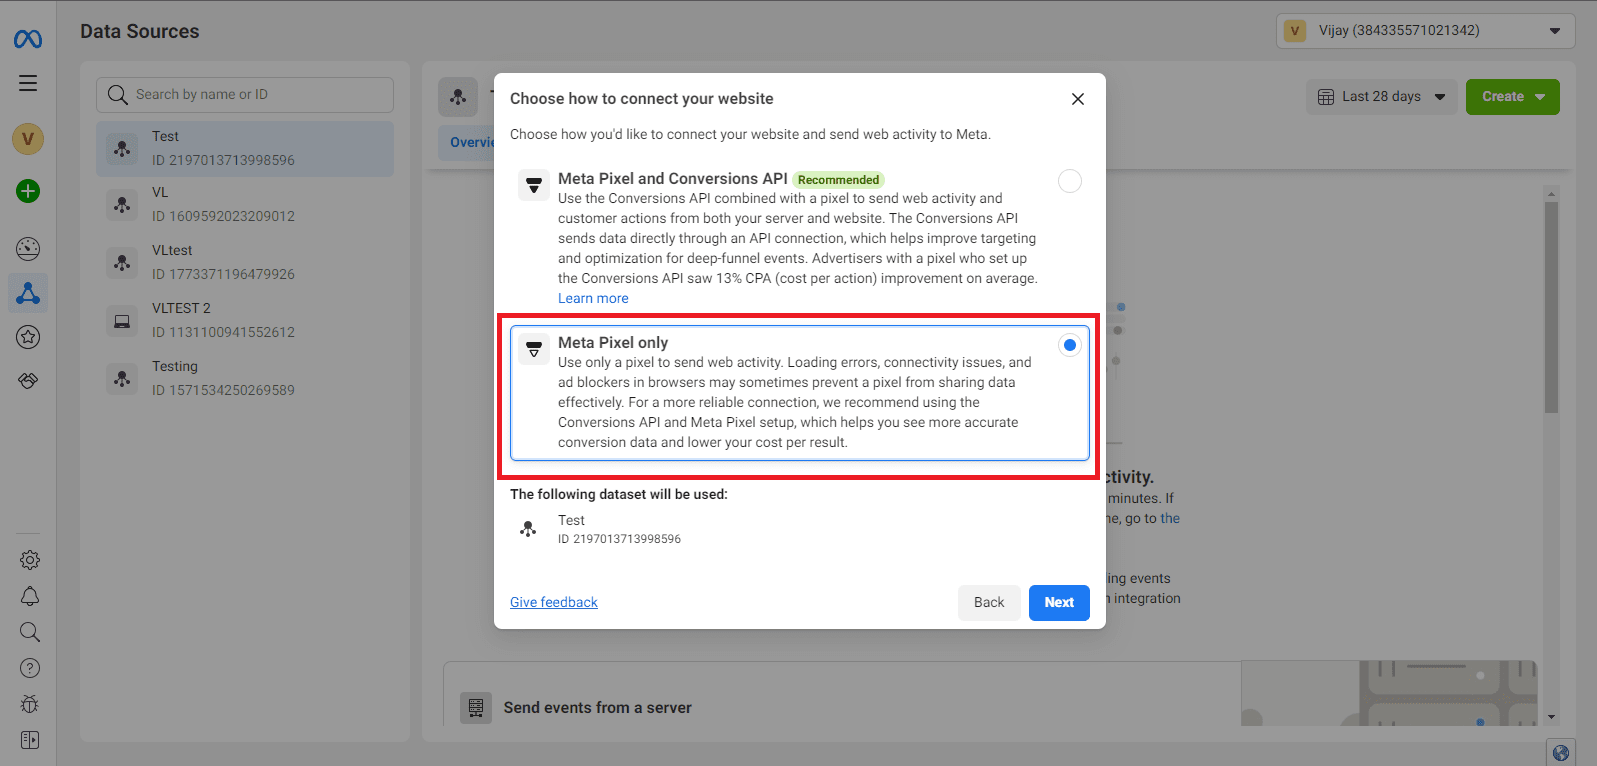This screenshot has height=766, width=1597.
Task: Open the green Create dropdown
Action: pyautogui.click(x=1512, y=97)
